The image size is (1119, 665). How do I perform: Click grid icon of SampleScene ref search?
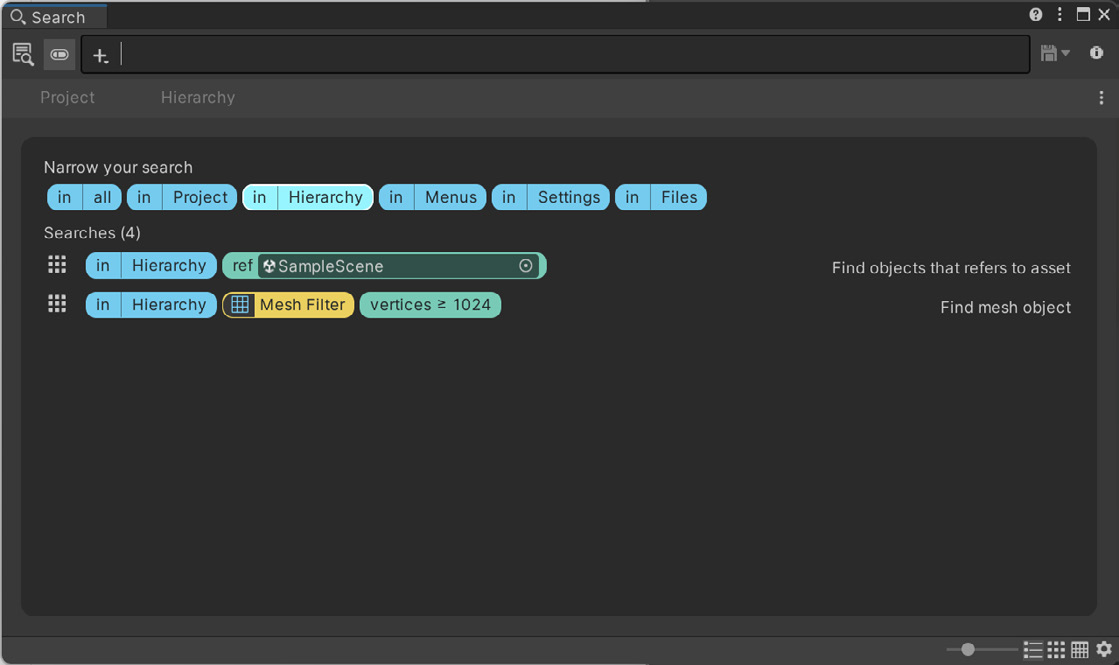(x=57, y=265)
